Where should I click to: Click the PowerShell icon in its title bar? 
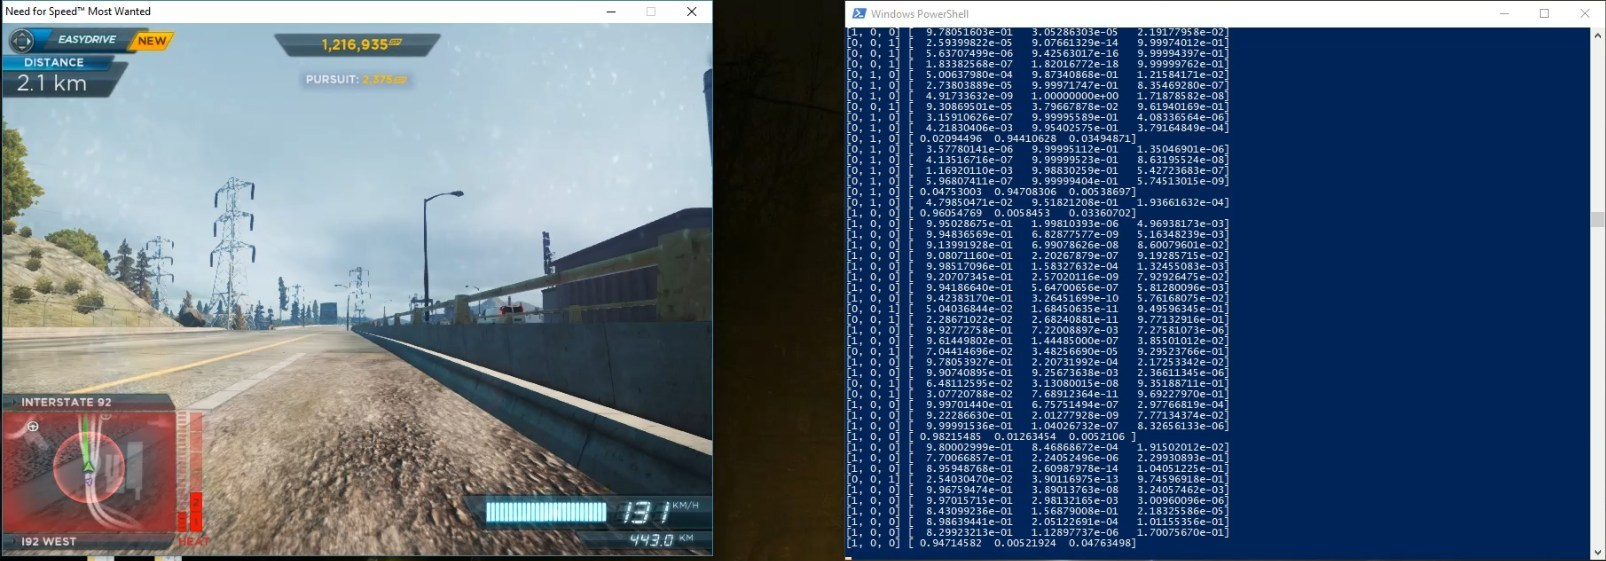859,13
